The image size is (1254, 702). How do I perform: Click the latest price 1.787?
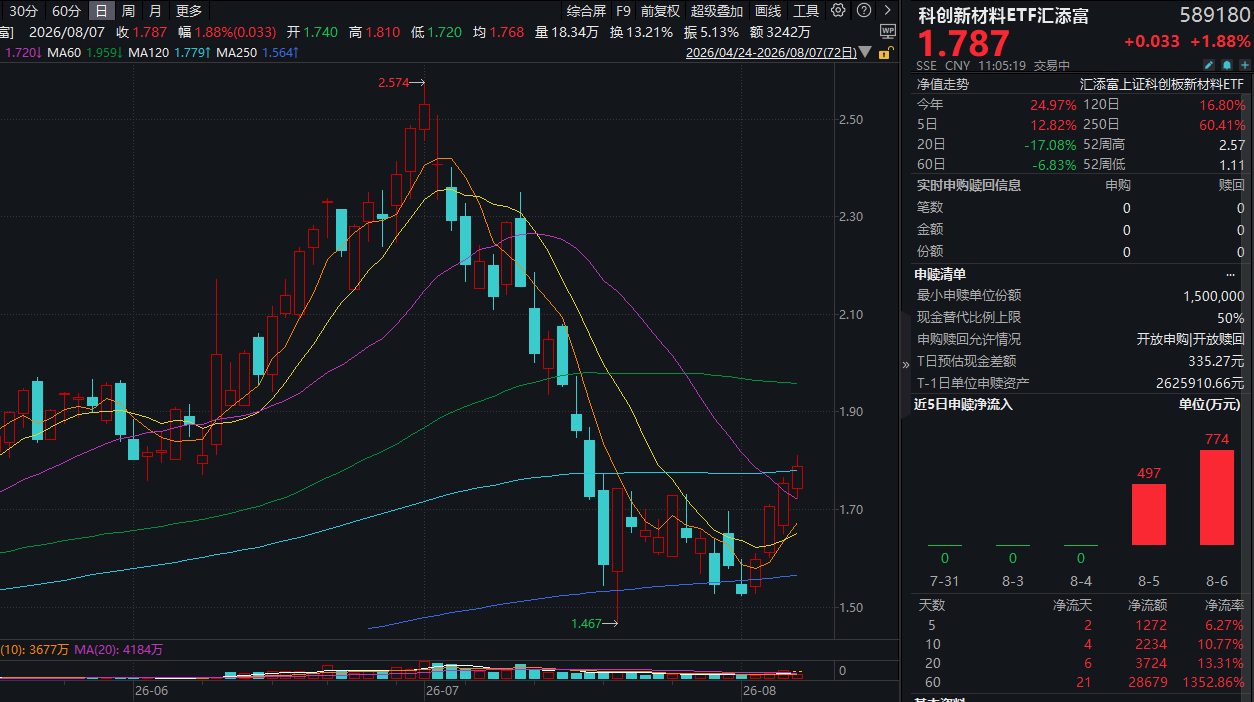coord(964,43)
